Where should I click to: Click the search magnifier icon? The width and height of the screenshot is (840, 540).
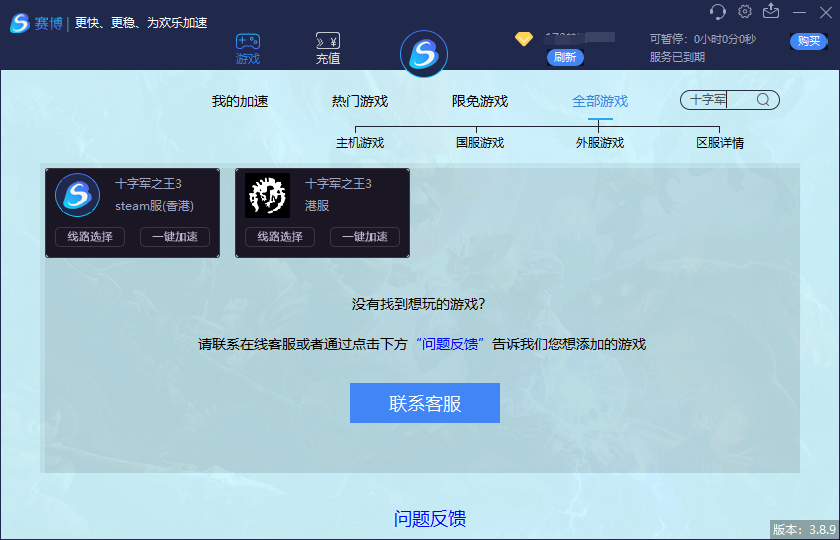click(763, 100)
